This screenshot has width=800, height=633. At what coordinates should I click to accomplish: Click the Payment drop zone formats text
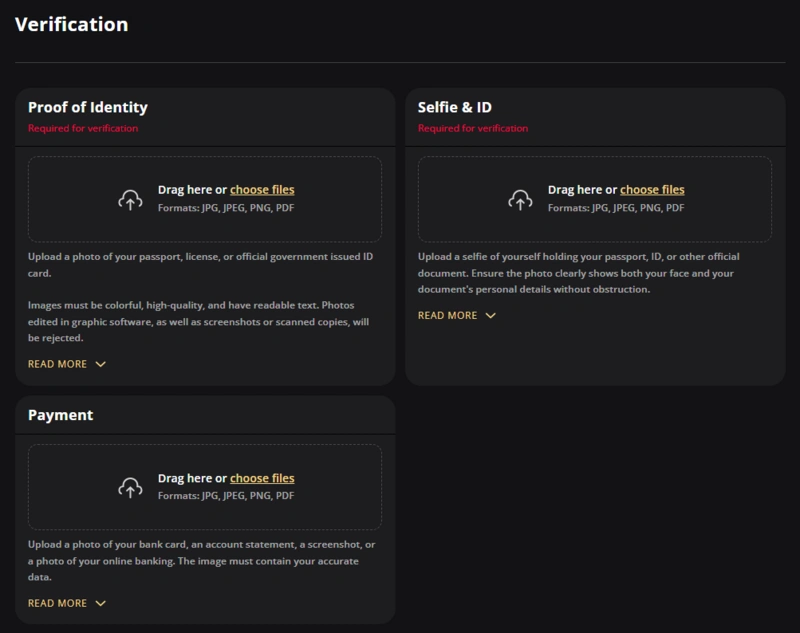coord(226,496)
